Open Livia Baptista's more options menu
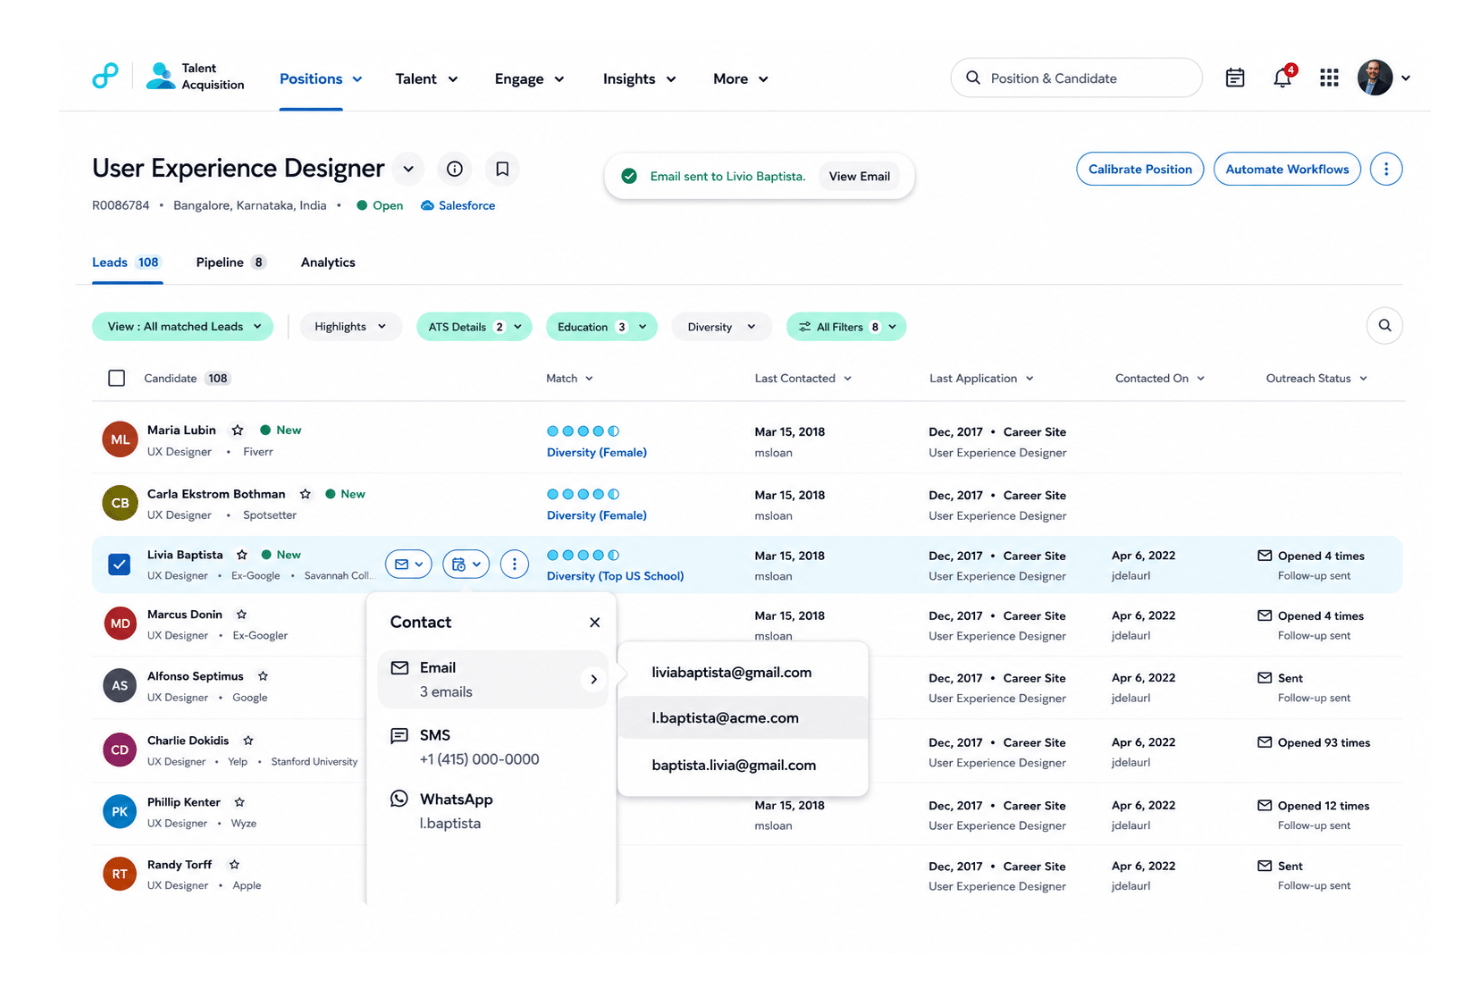The width and height of the screenshot is (1480, 987). pyautogui.click(x=514, y=564)
